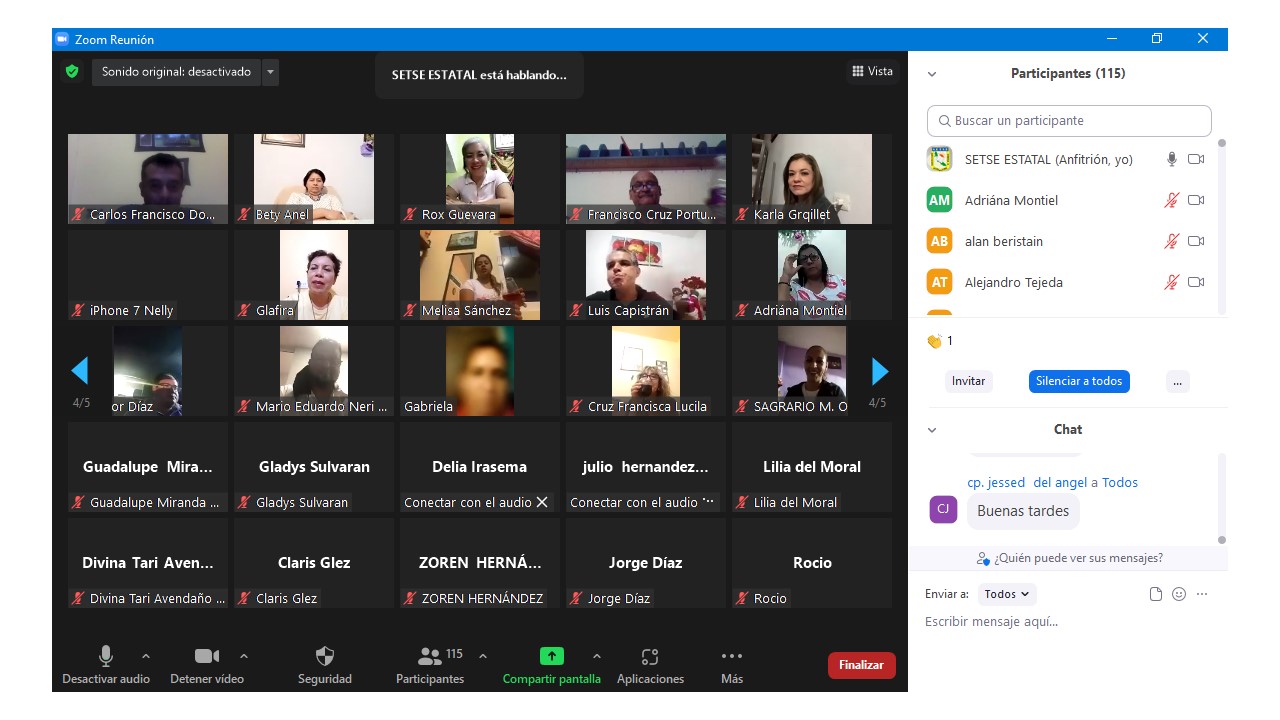
Task: Click alan beristain's camera icon
Action: tap(1196, 241)
